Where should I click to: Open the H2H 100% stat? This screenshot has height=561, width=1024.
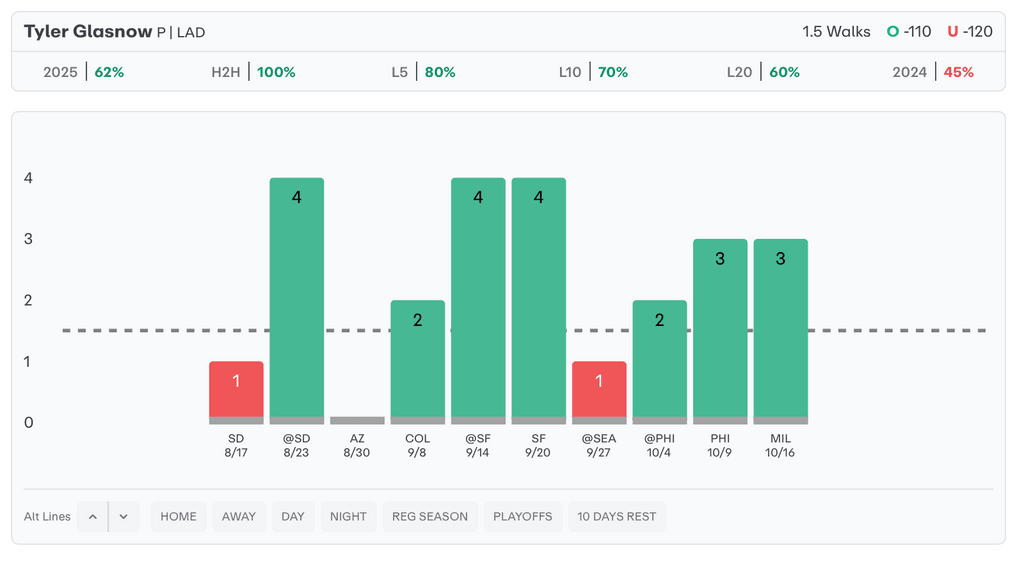coord(253,72)
